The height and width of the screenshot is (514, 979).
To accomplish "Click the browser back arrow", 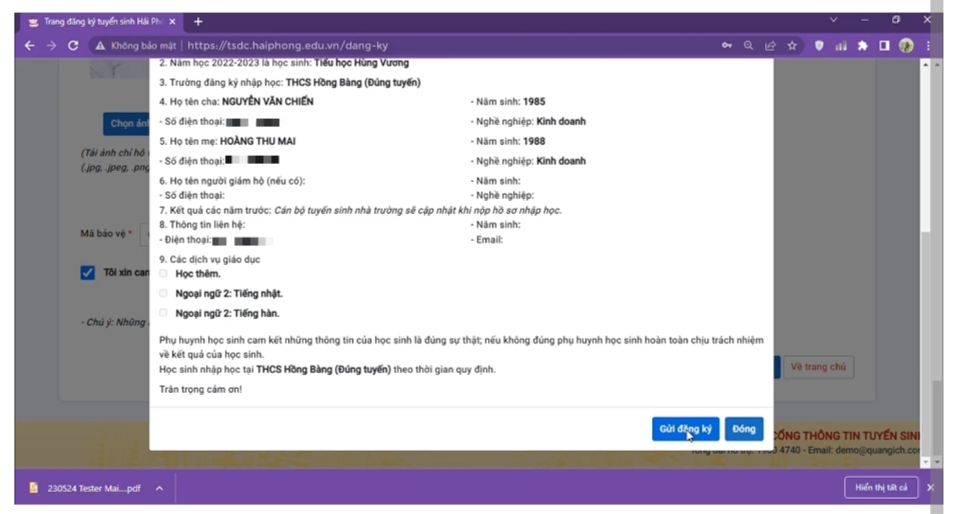I will pos(29,45).
